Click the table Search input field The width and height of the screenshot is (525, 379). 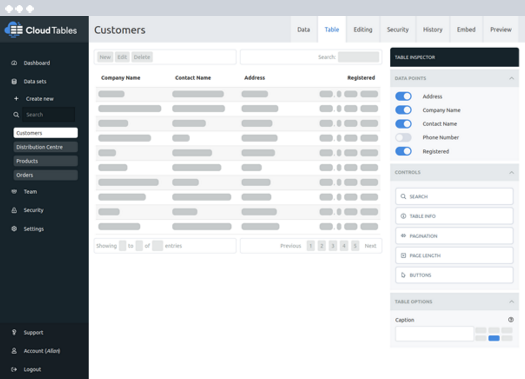coord(359,57)
